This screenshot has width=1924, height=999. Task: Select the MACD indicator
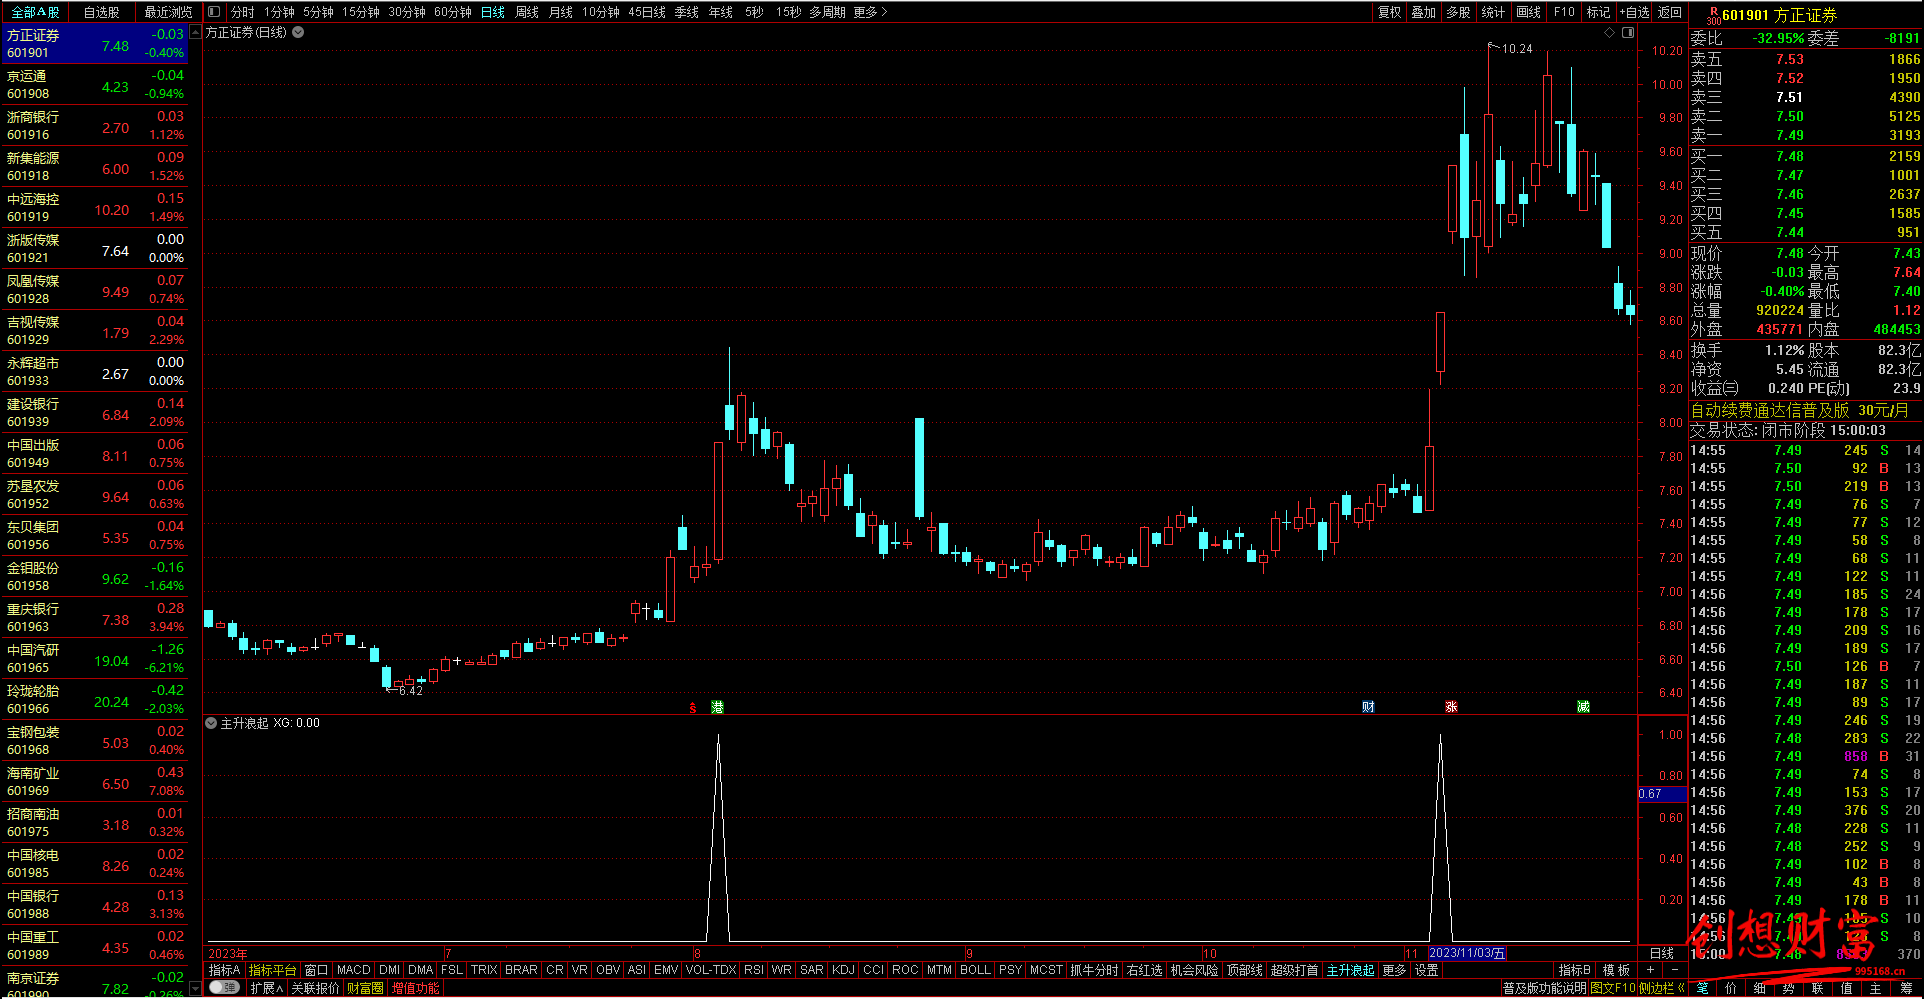pos(353,970)
